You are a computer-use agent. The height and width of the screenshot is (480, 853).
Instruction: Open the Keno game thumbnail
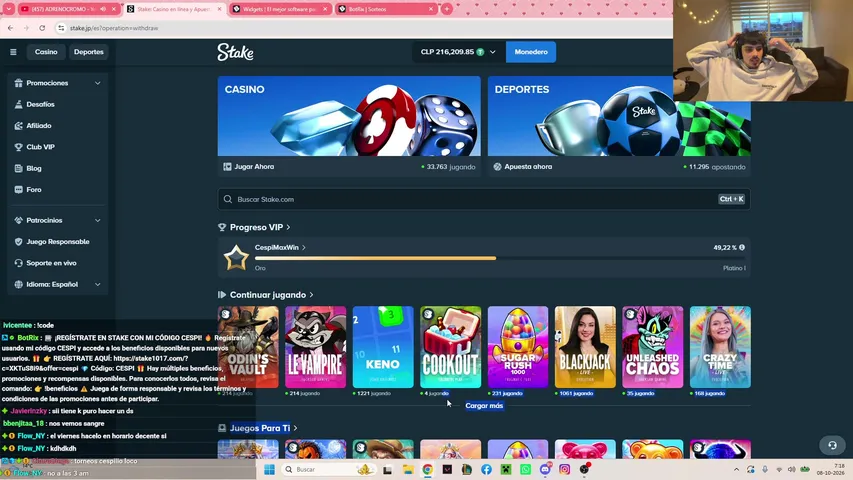[x=383, y=347]
